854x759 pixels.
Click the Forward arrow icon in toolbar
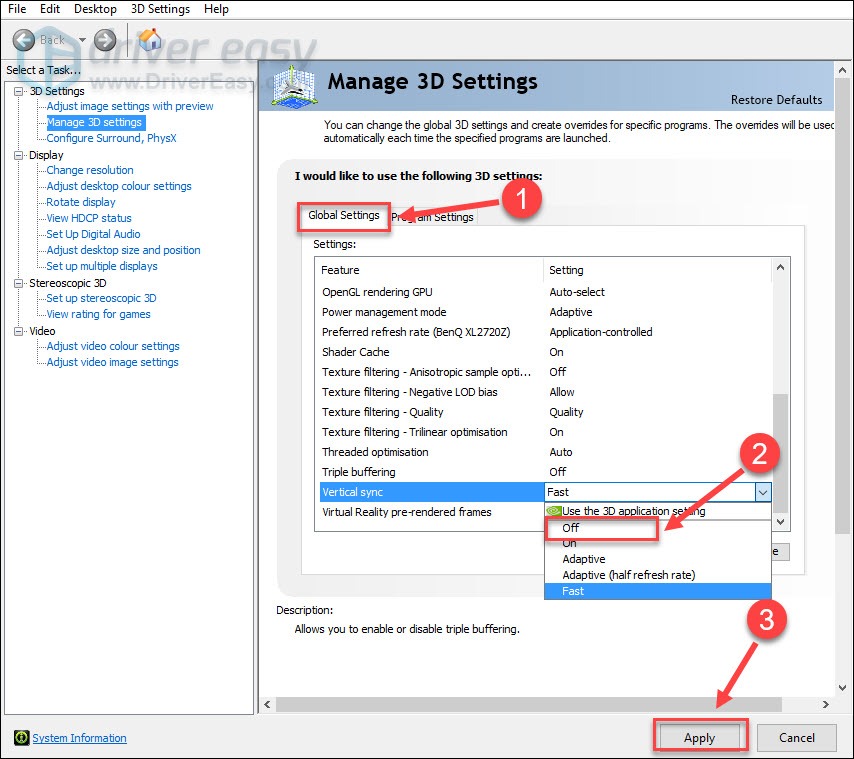[105, 40]
